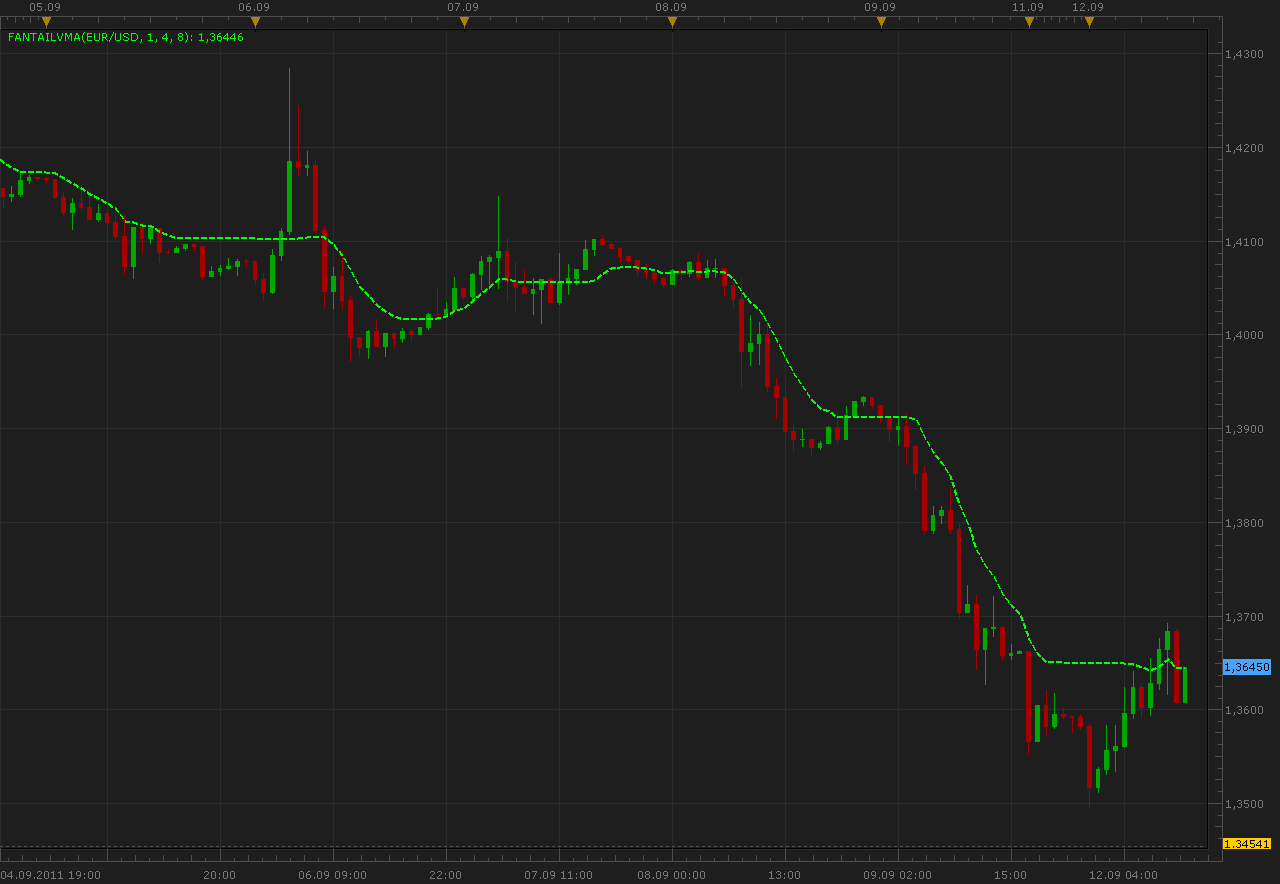The height and width of the screenshot is (884, 1280).
Task: Select the 1,3700 price axis label
Action: (1244, 617)
